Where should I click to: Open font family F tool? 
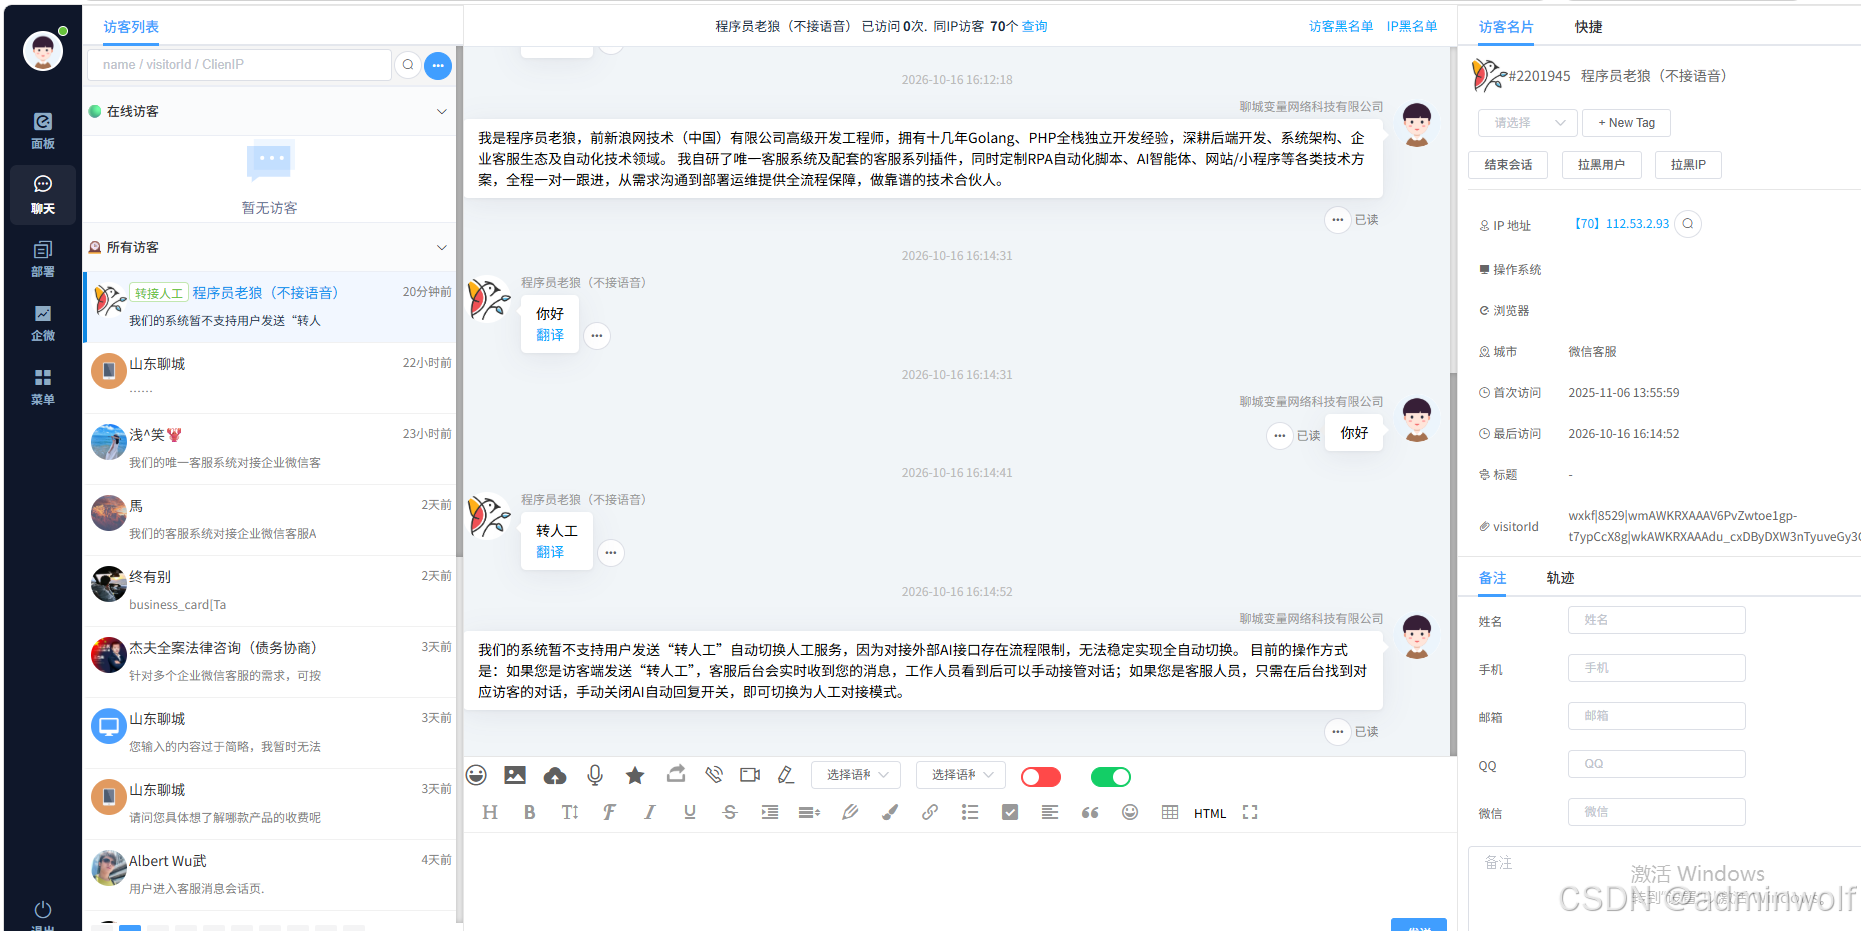tap(609, 813)
